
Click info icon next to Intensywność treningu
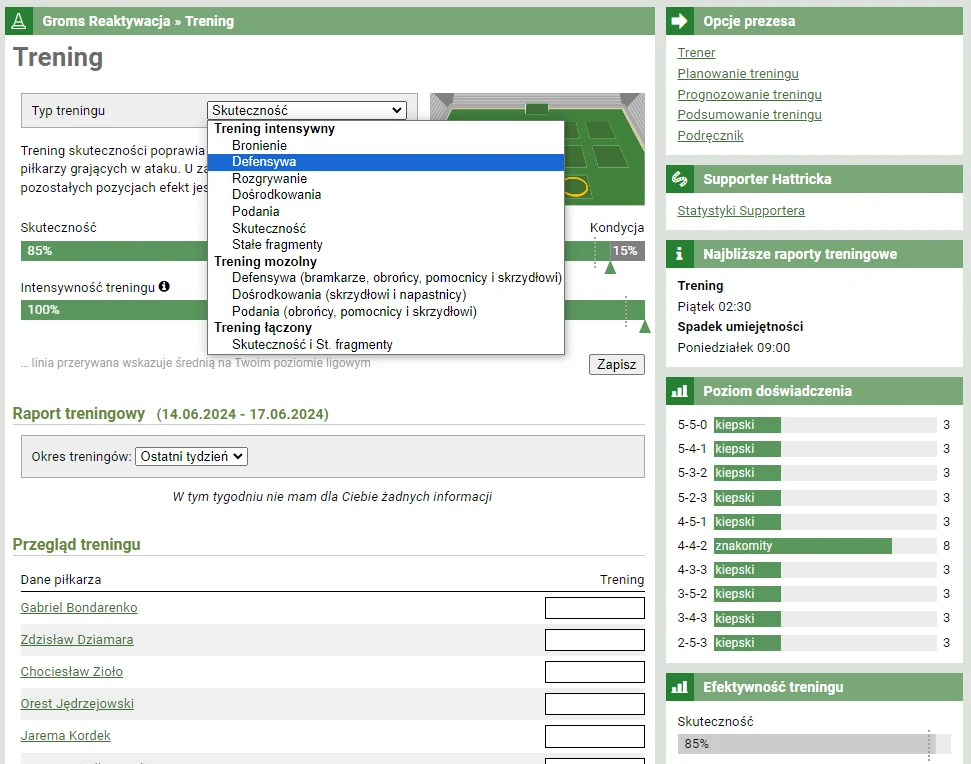point(164,287)
